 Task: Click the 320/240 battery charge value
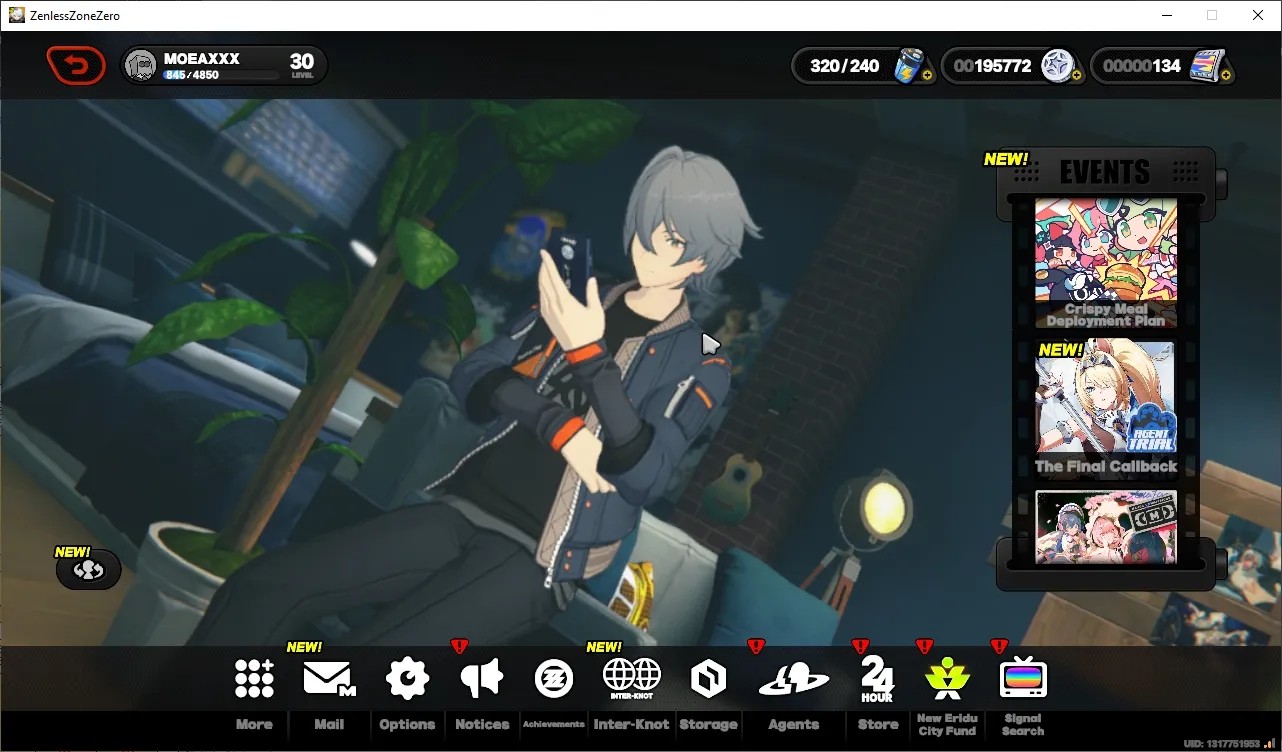click(x=844, y=66)
